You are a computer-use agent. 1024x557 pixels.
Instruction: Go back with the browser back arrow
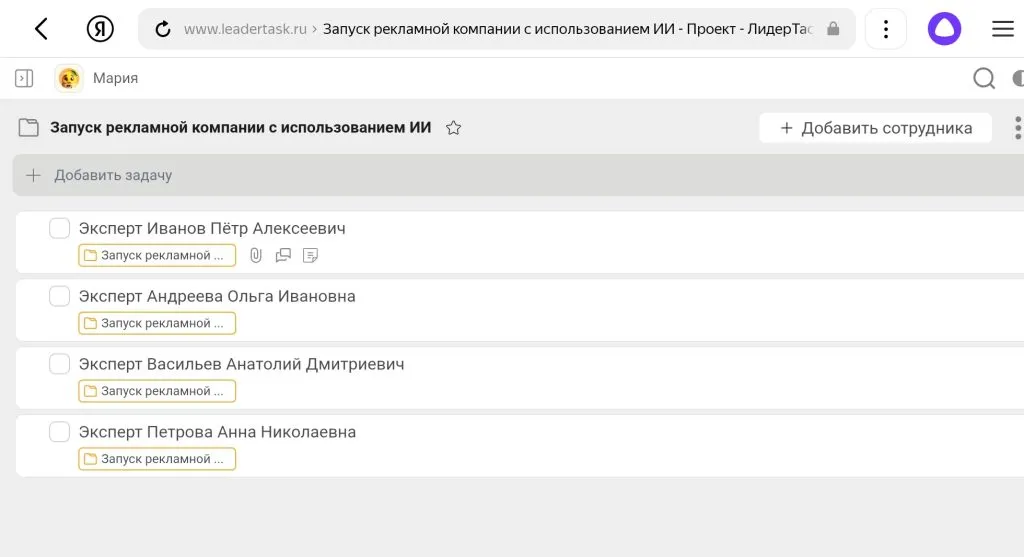(41, 29)
